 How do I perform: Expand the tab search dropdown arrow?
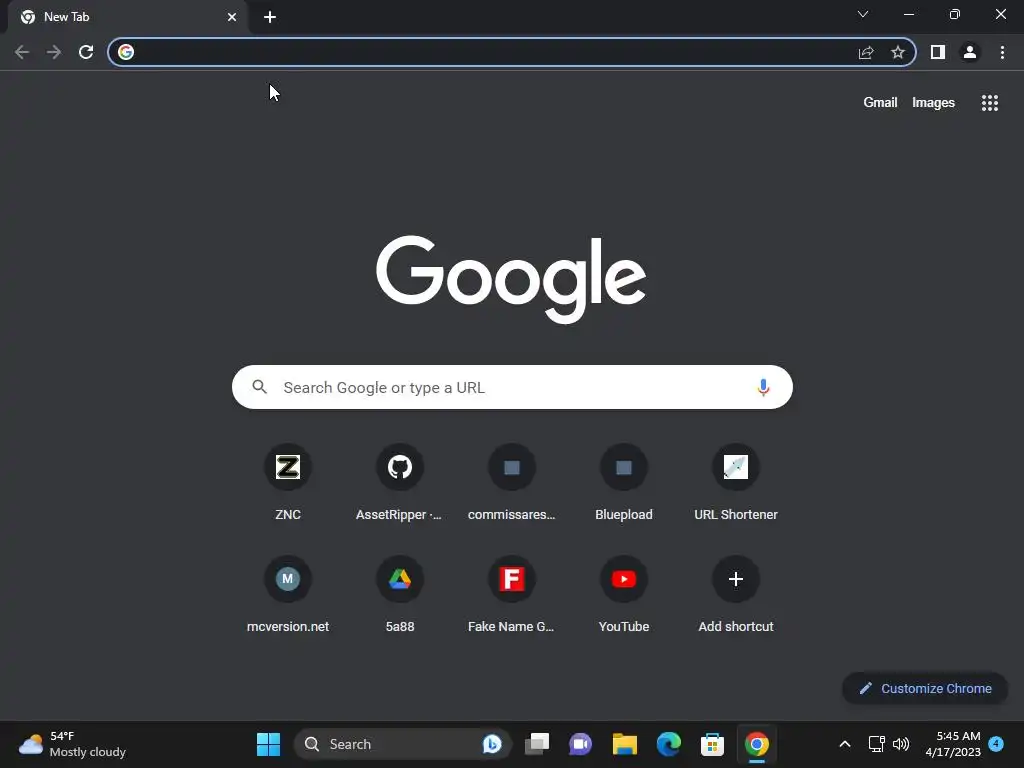tap(863, 14)
